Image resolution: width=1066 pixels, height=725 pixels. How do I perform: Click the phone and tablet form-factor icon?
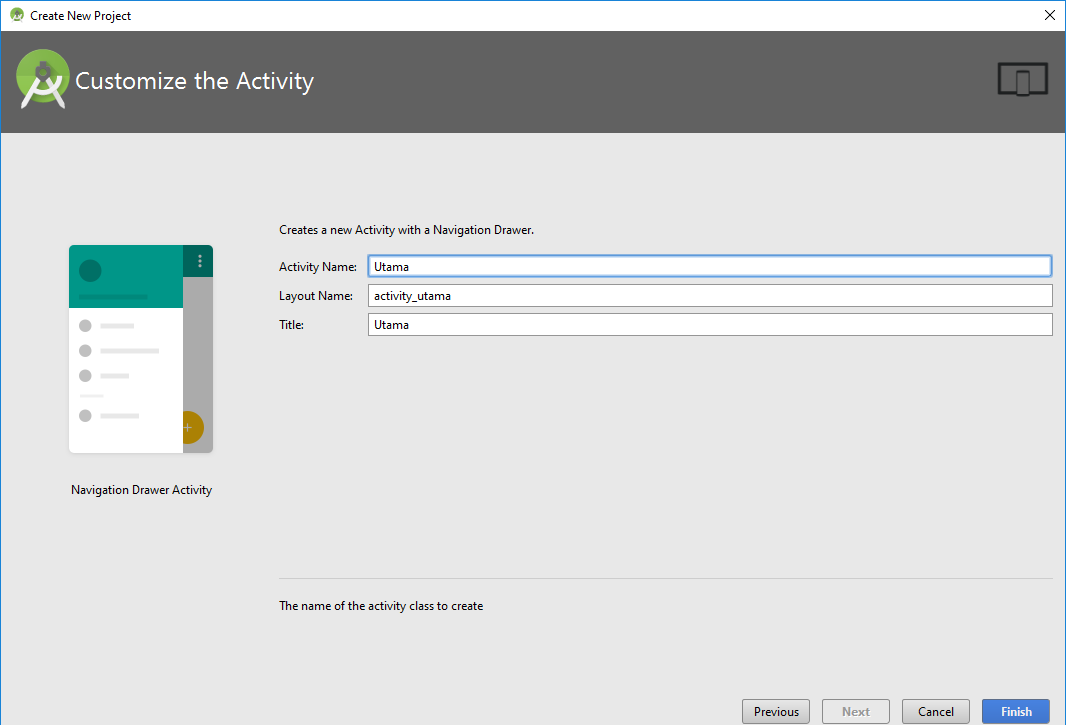pos(1022,80)
